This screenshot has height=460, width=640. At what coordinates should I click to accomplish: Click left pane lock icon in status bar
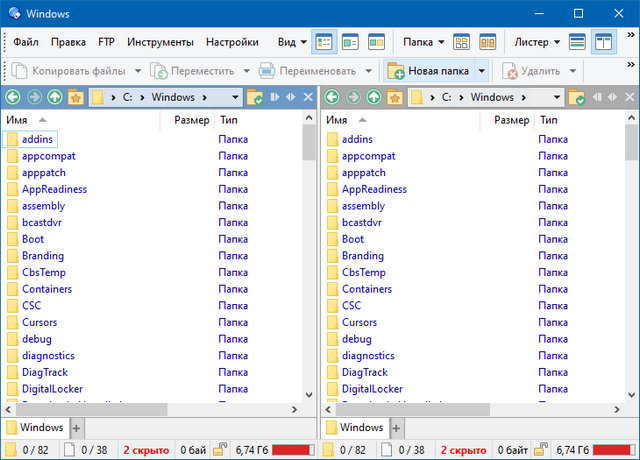coord(217,450)
